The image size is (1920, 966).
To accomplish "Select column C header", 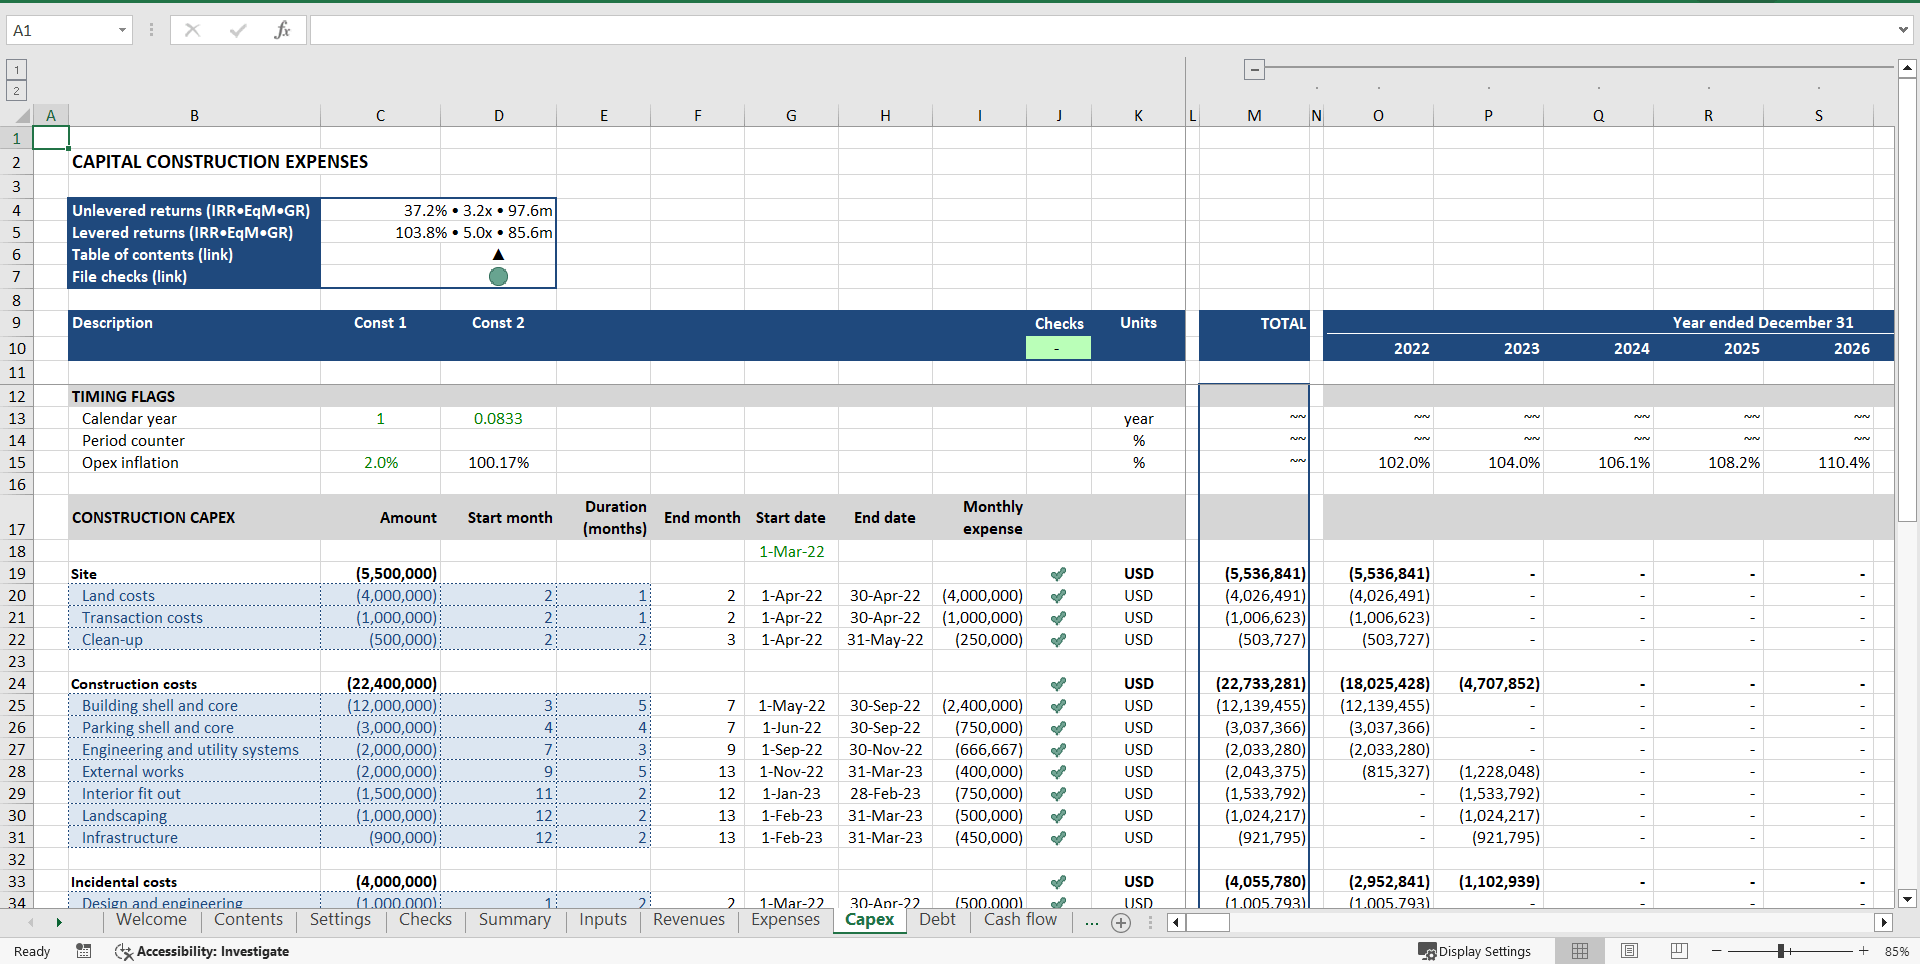I will 380,116.
